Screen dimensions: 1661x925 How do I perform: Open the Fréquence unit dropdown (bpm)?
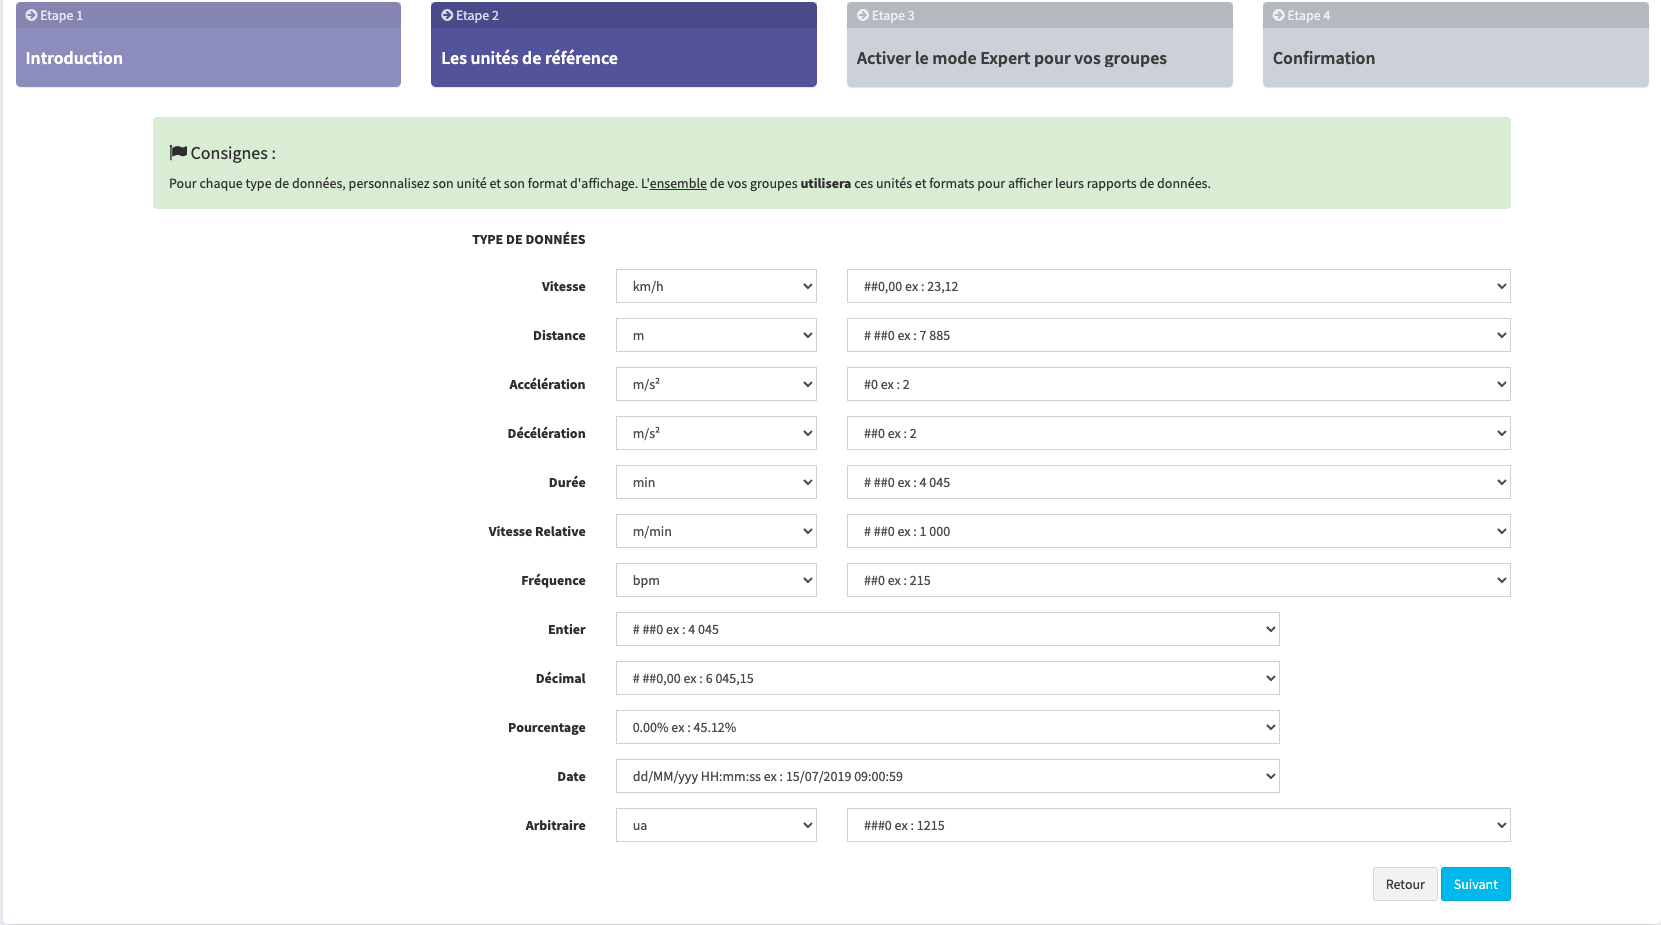tap(716, 580)
